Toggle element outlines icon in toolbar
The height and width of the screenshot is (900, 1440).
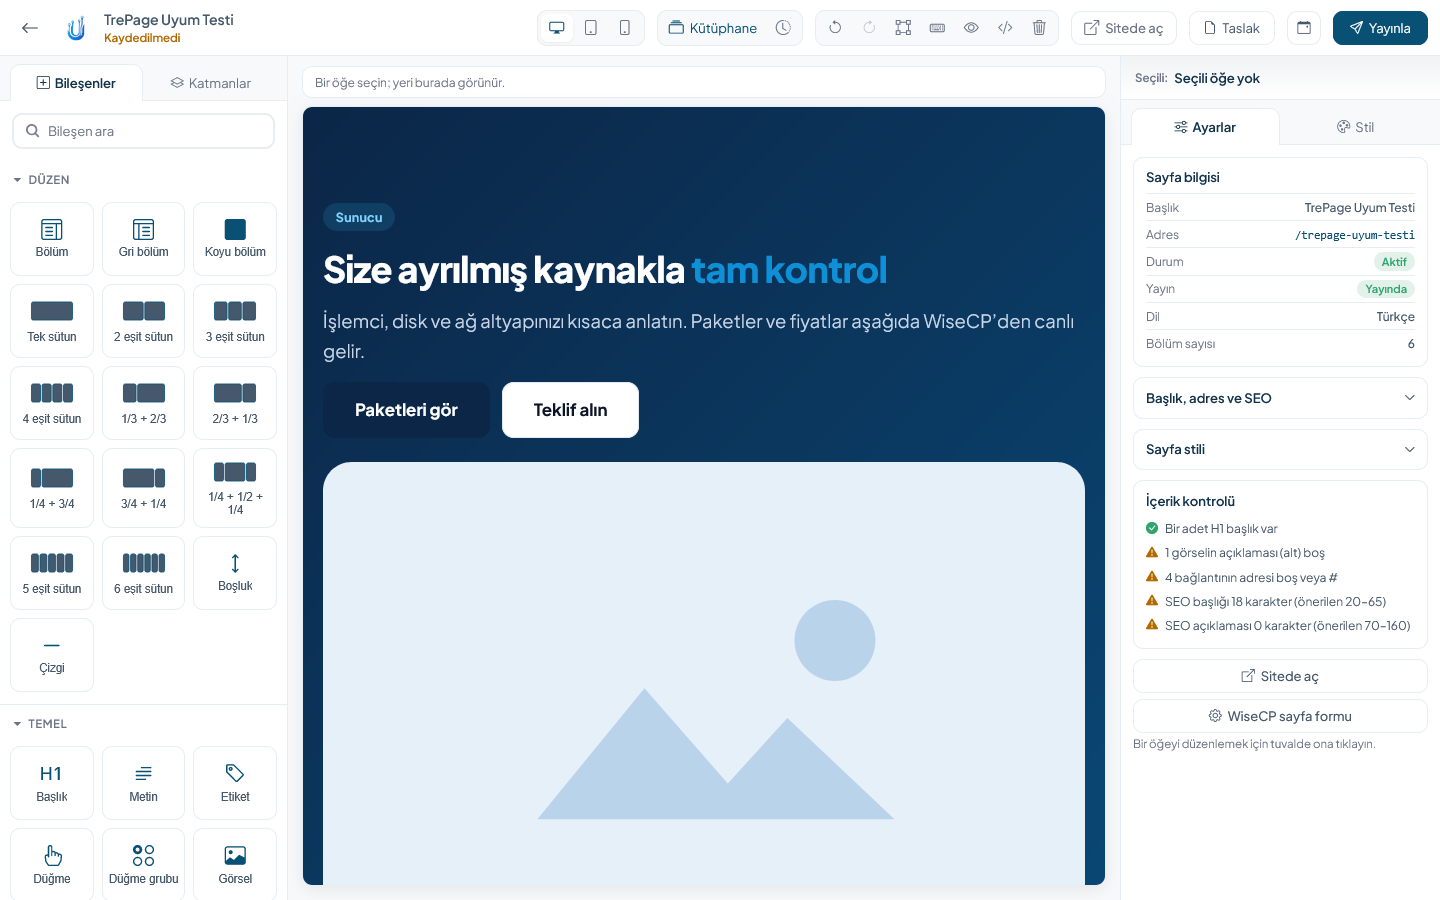(903, 28)
